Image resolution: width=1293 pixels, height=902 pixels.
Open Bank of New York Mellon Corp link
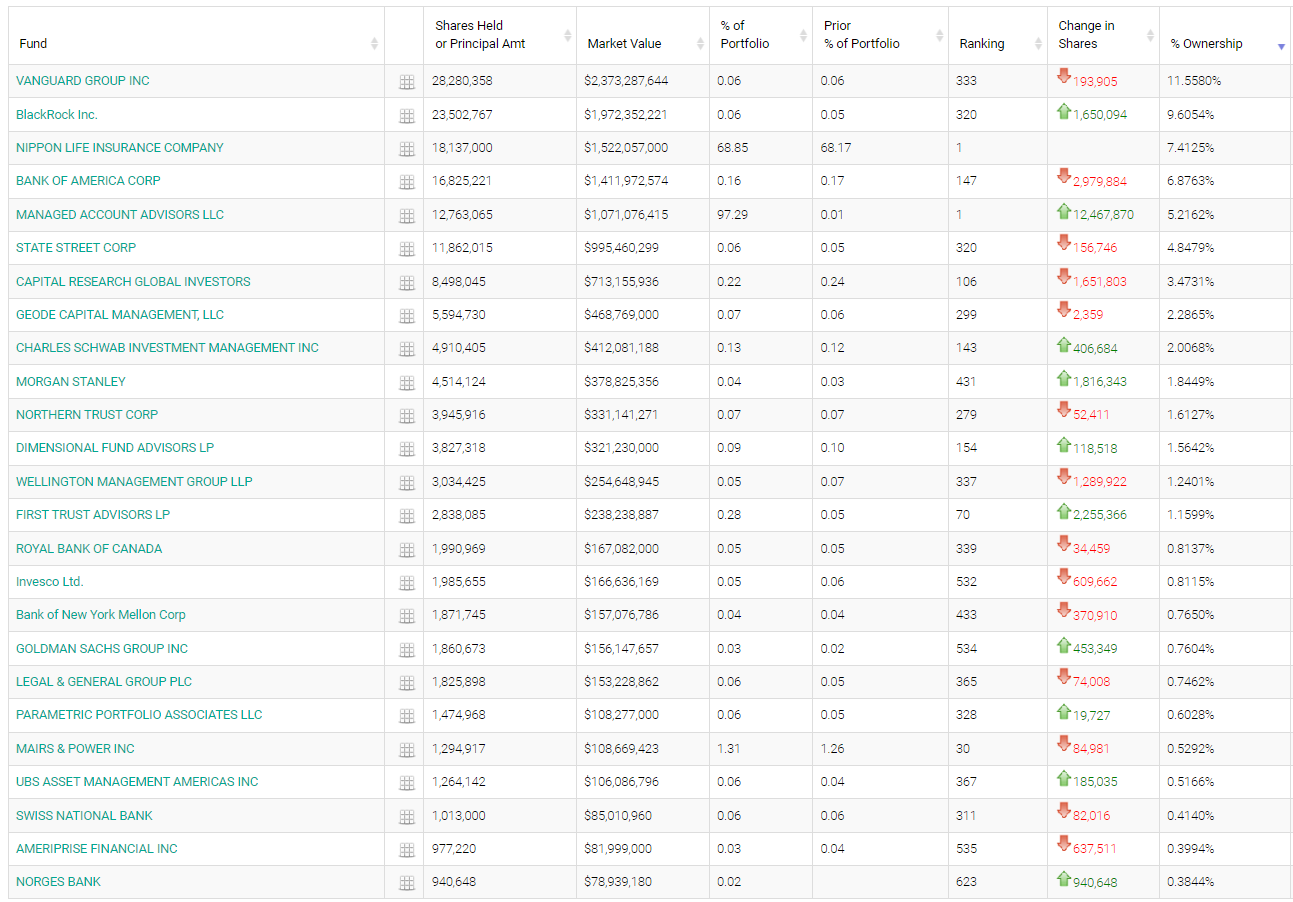[x=101, y=615]
